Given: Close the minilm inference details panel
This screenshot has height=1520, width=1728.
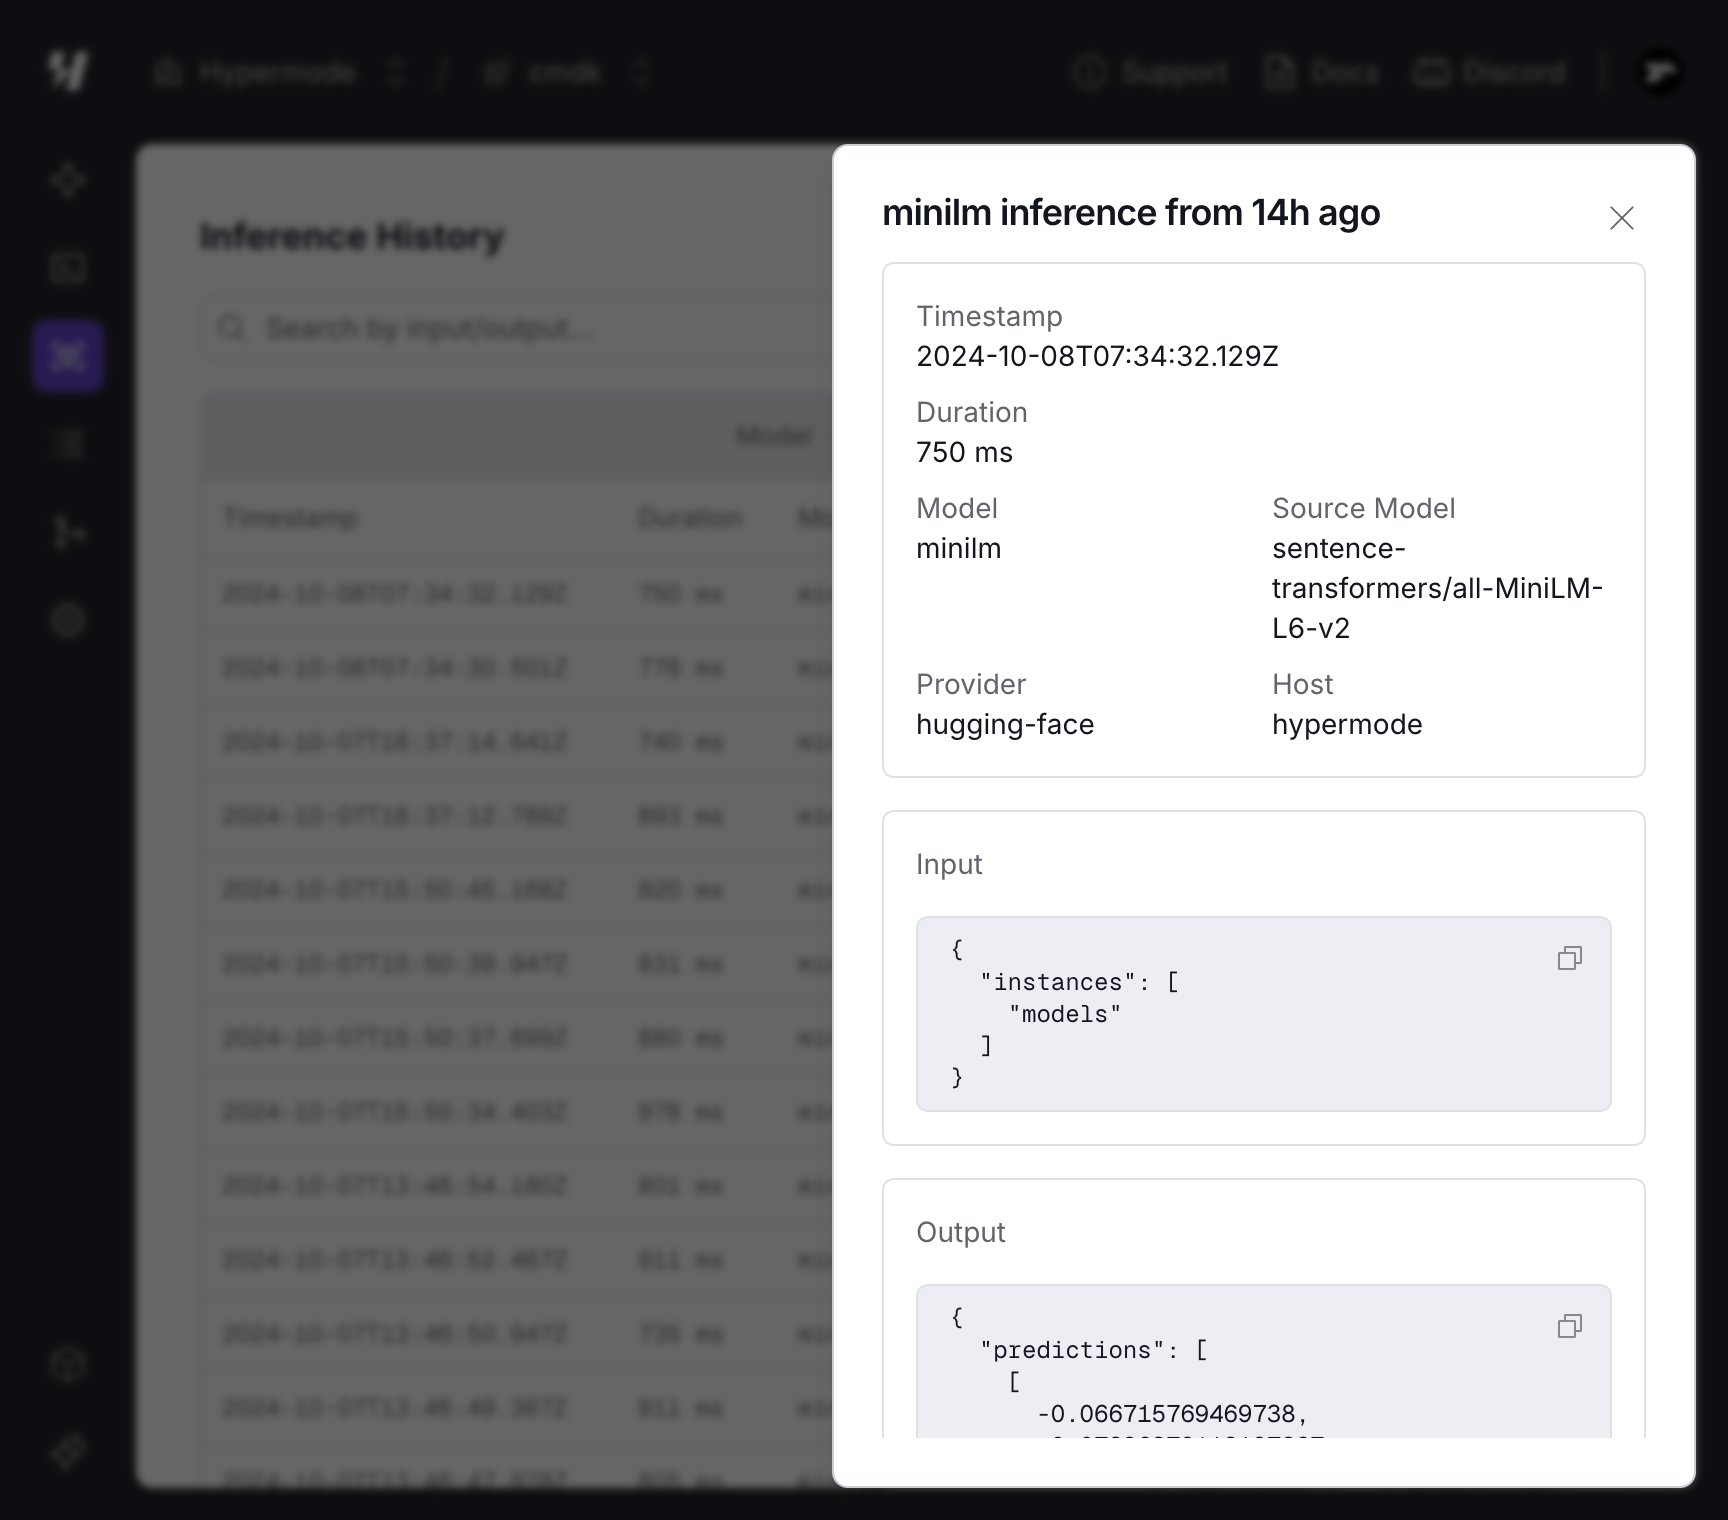Looking at the screenshot, I should tap(1621, 218).
